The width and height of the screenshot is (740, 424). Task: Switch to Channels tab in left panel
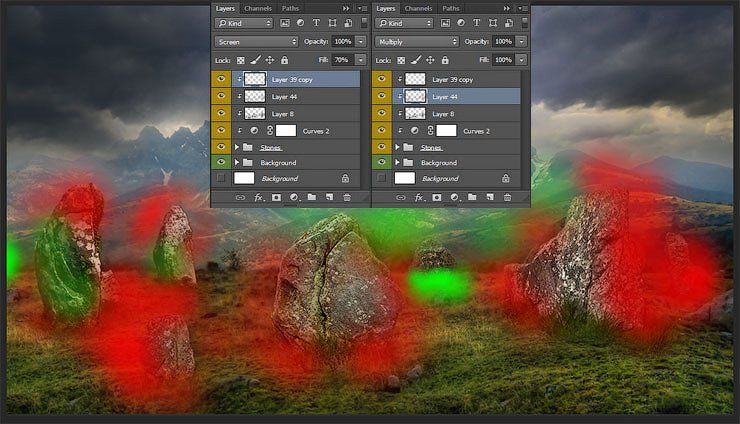pos(258,8)
